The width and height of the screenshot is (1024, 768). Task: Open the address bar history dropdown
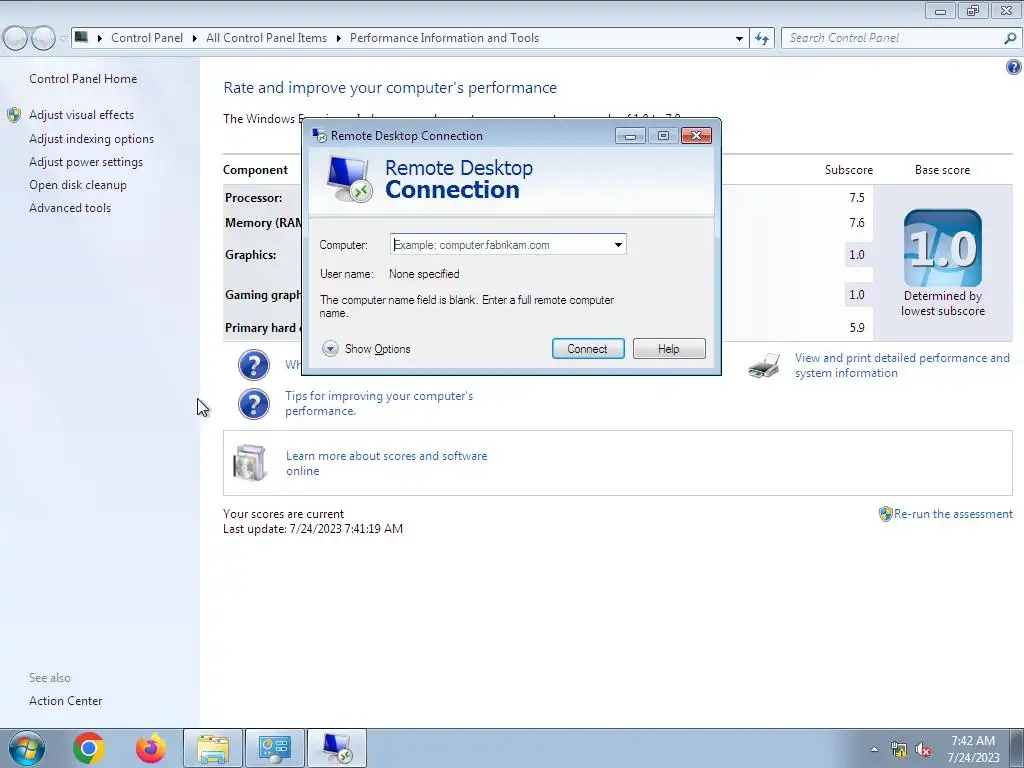point(739,39)
